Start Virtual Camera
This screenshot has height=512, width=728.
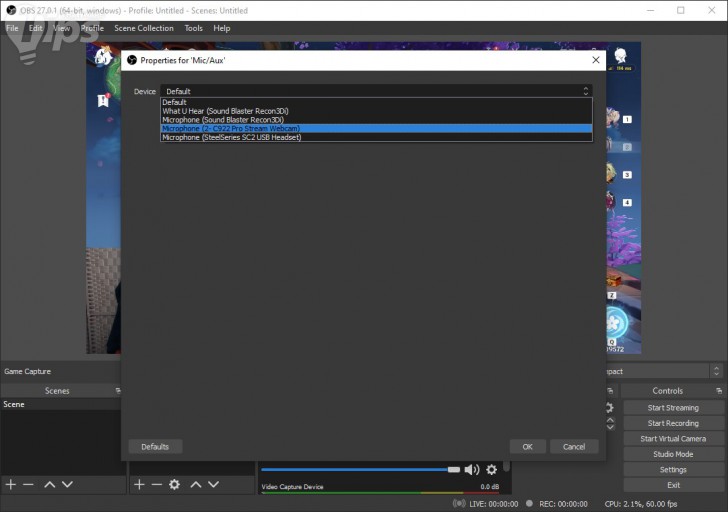tap(673, 439)
